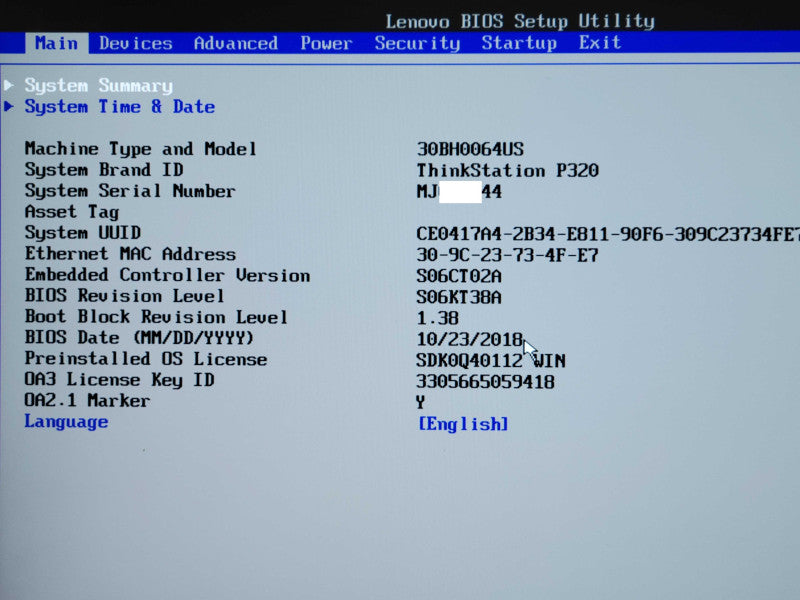Switch to the Startup tab
Image resolution: width=800 pixels, height=600 pixels.
coord(519,43)
